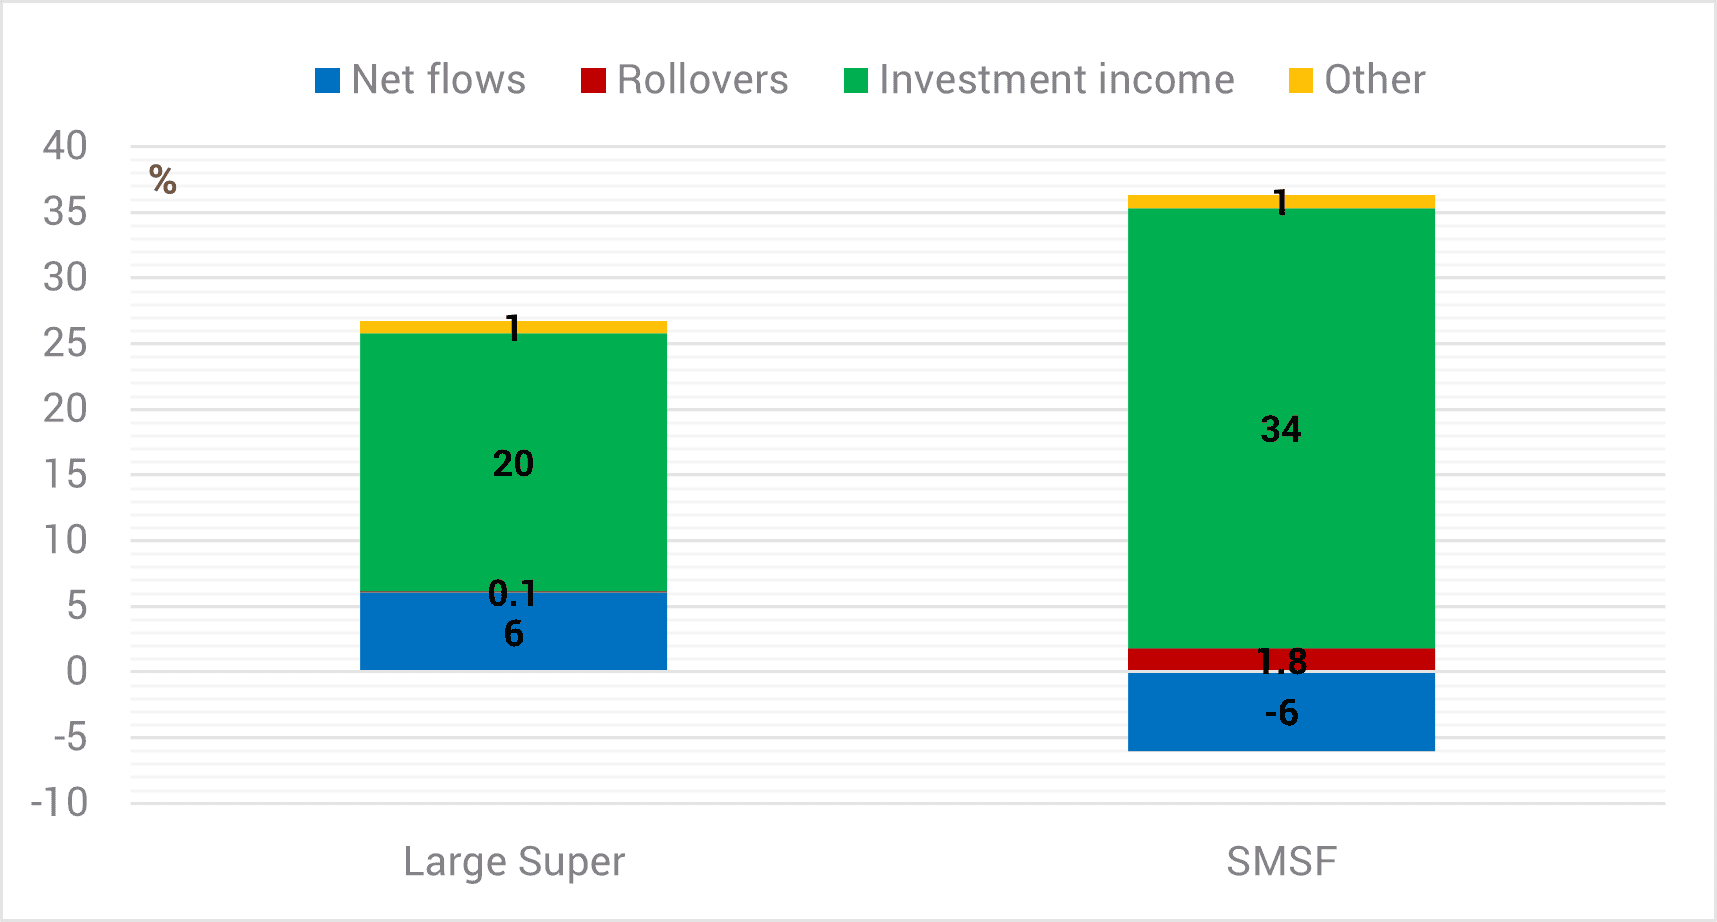
Task: Click the green Investment income legend swatch
Action: tap(856, 80)
